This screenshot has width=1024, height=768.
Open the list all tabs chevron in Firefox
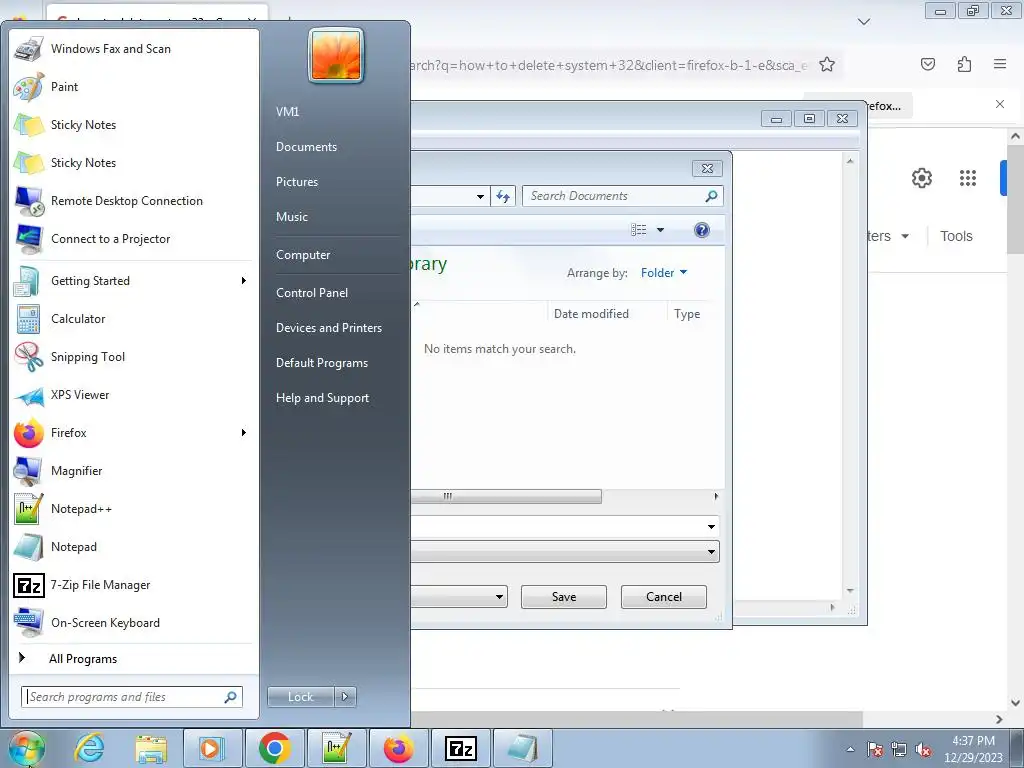point(864,22)
